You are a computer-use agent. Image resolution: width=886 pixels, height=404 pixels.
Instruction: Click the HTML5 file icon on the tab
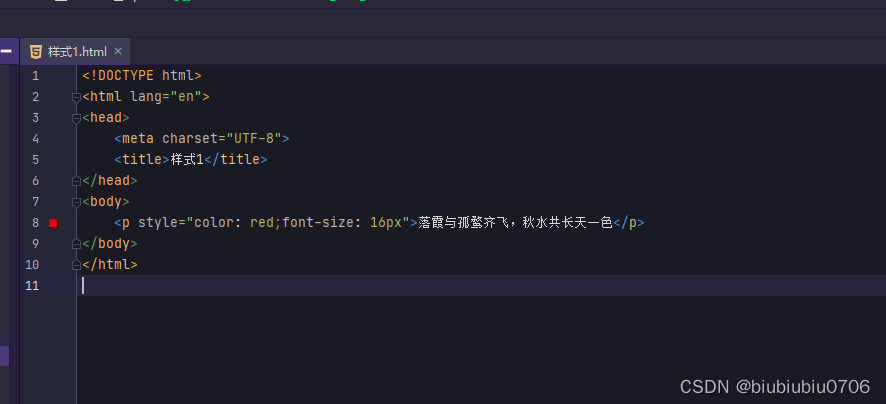(x=36, y=51)
